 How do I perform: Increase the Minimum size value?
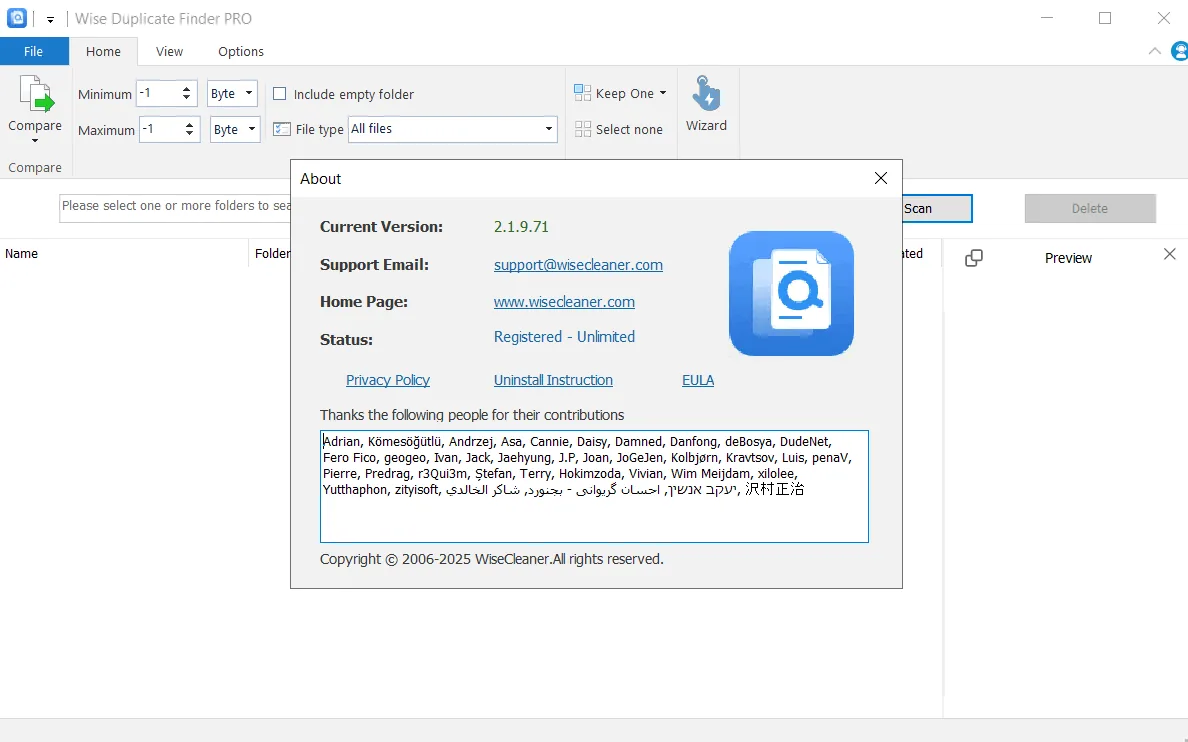(x=186, y=89)
